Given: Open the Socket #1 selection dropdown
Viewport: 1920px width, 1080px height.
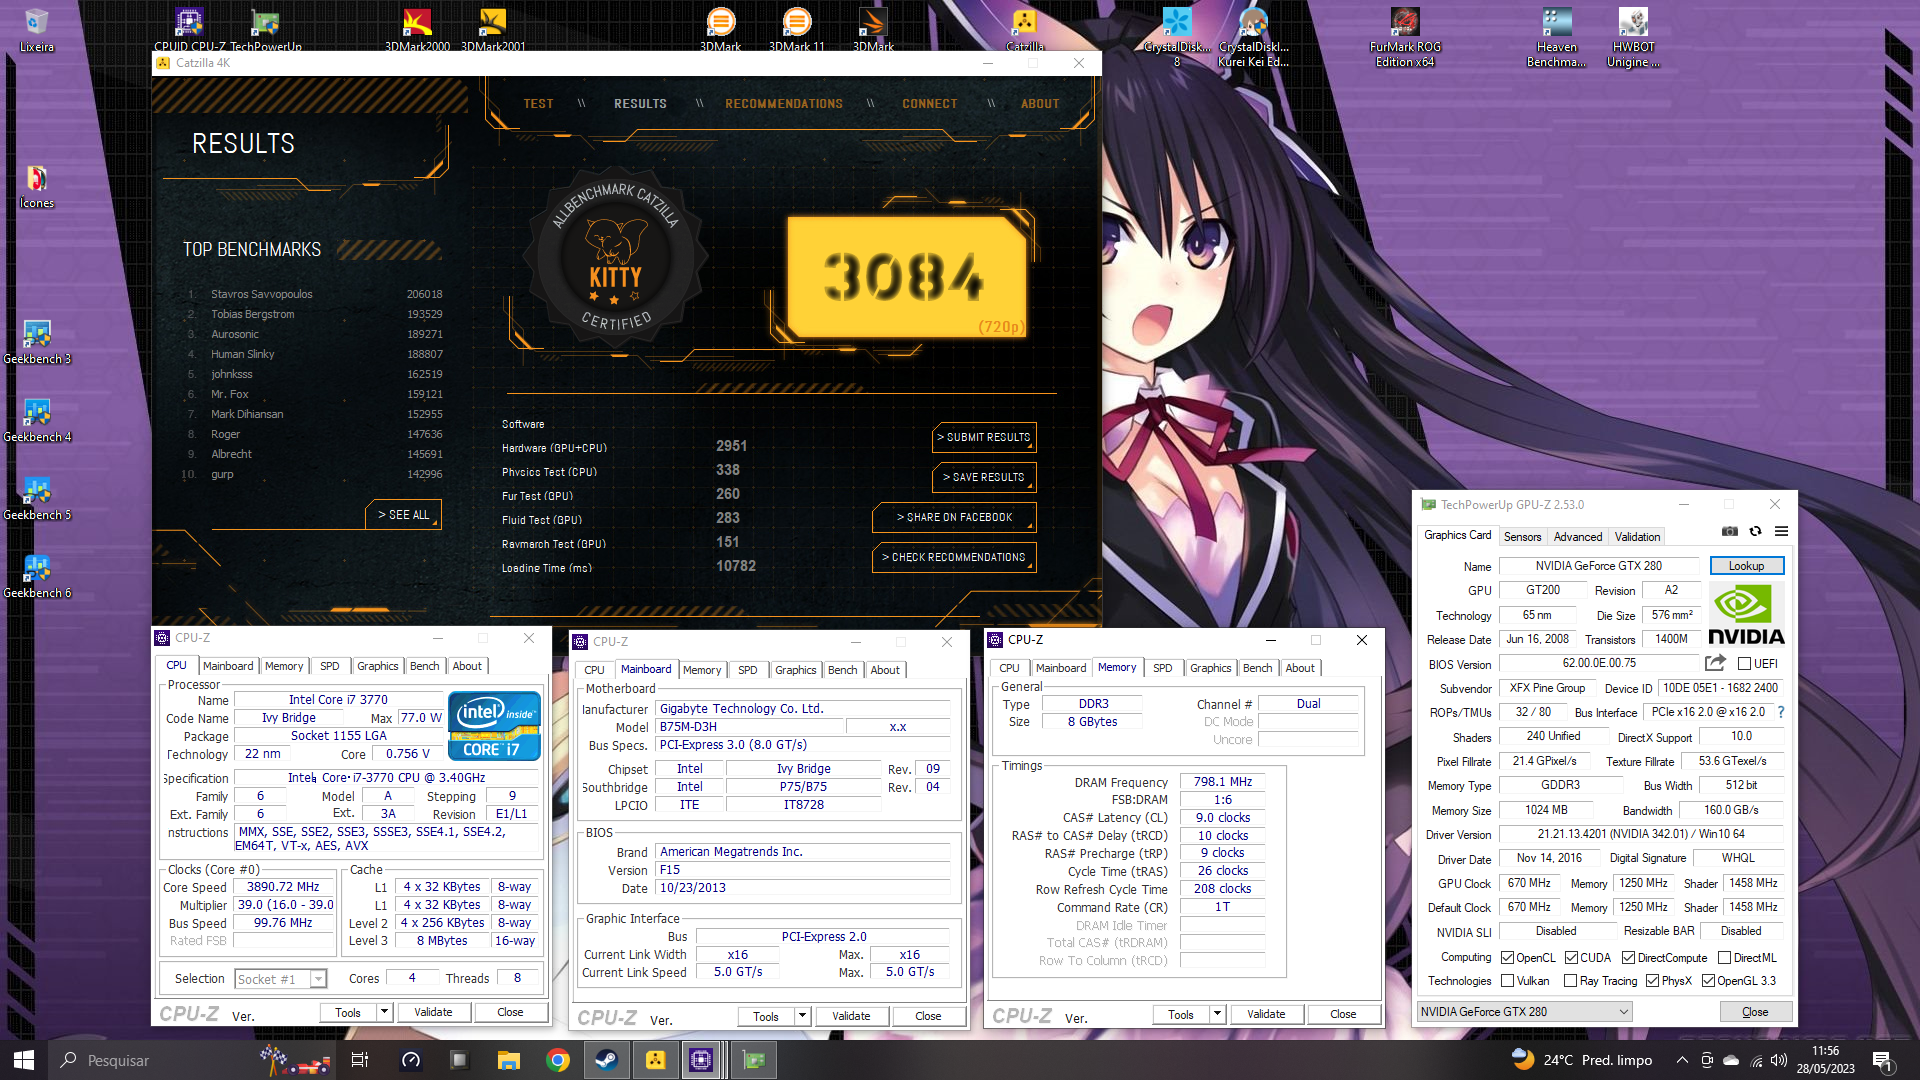Looking at the screenshot, I should click(280, 979).
